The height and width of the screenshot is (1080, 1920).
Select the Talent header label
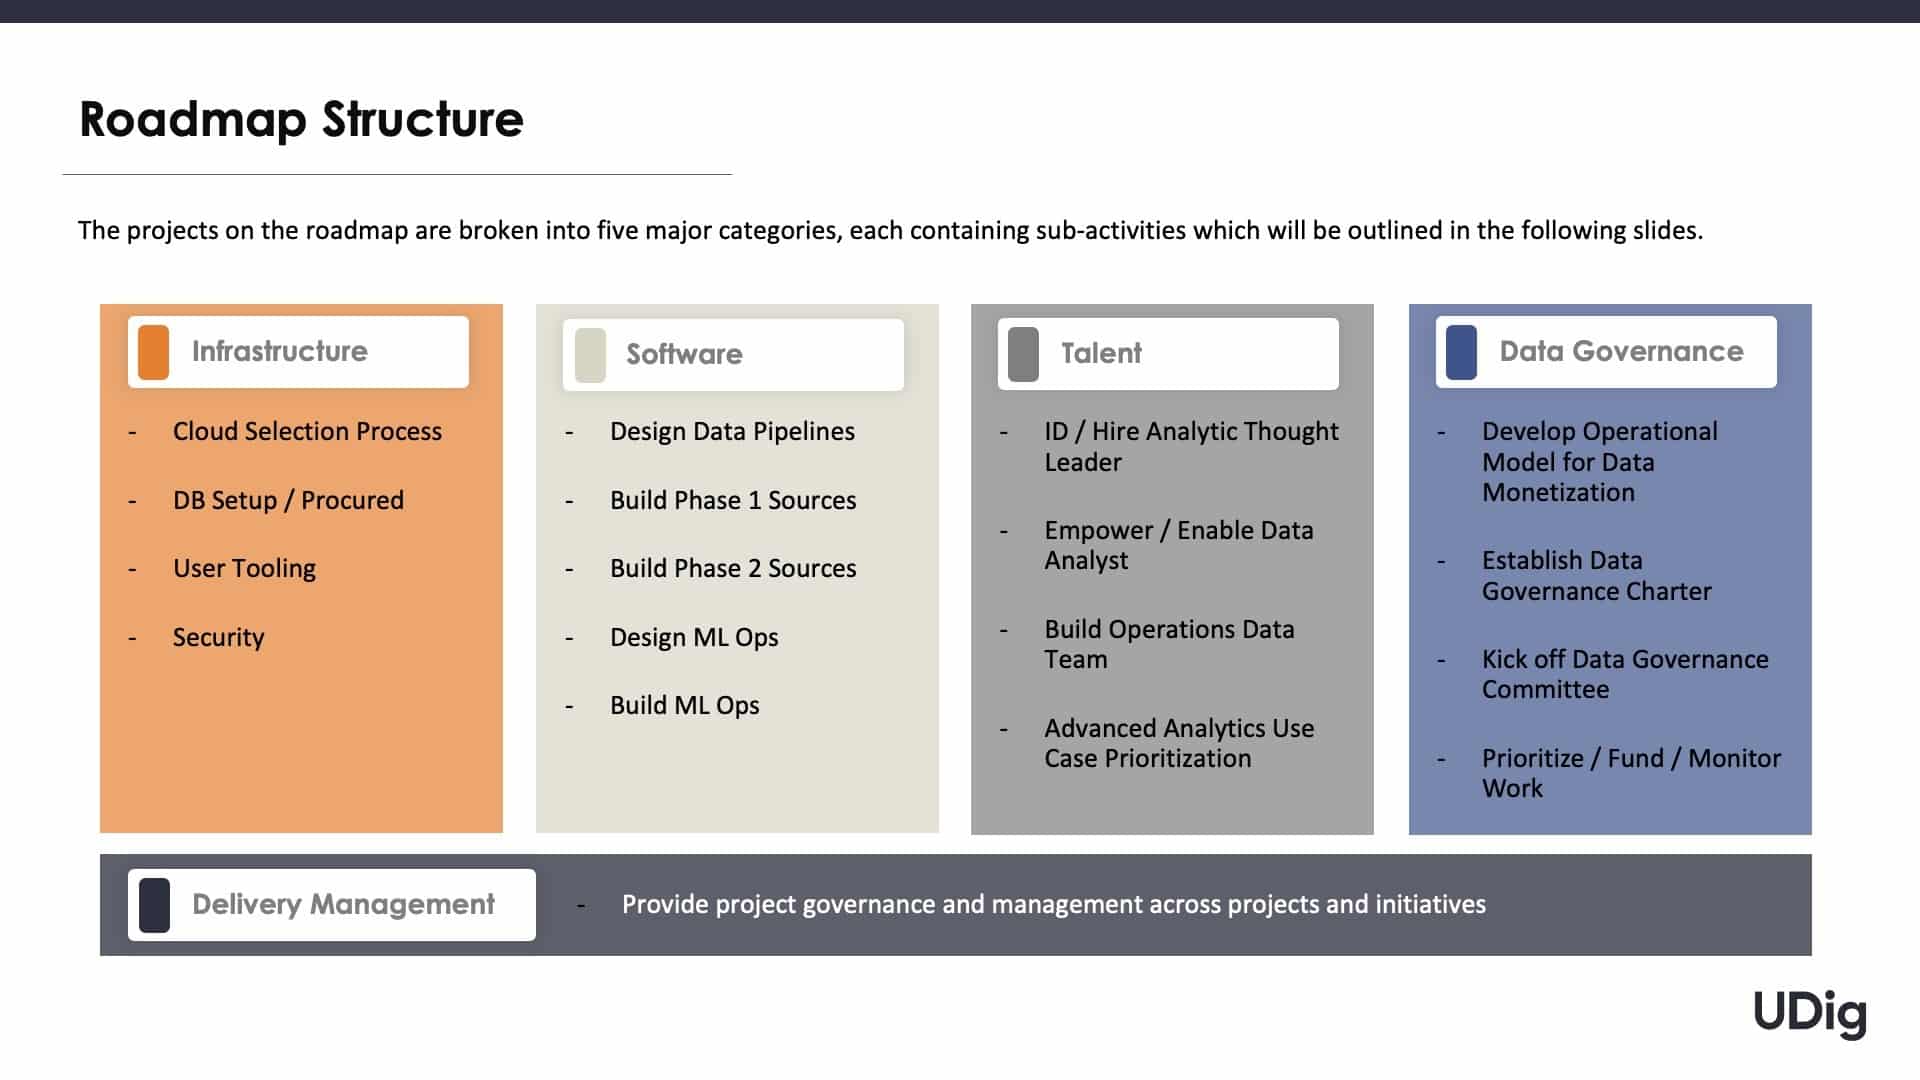(1101, 353)
